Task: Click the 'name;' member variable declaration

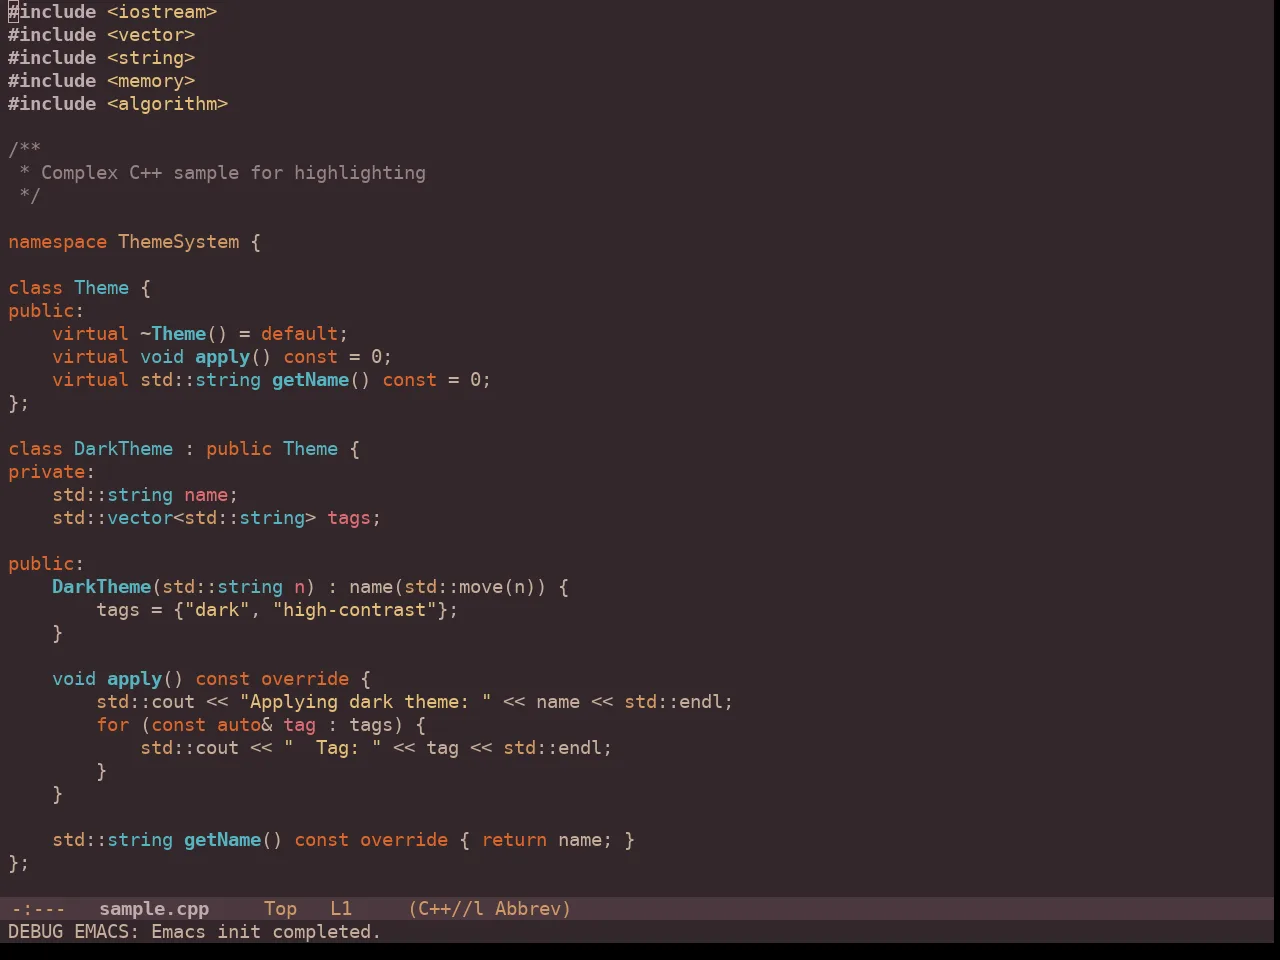Action: pos(211,495)
